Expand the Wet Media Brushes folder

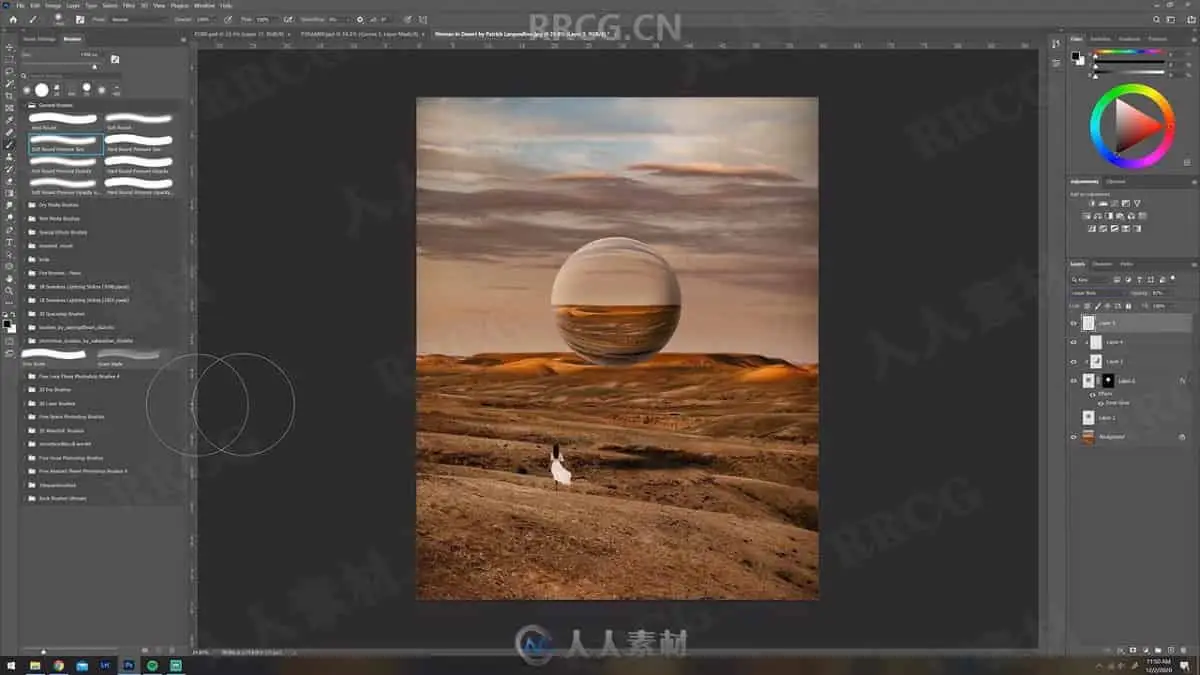point(25,218)
